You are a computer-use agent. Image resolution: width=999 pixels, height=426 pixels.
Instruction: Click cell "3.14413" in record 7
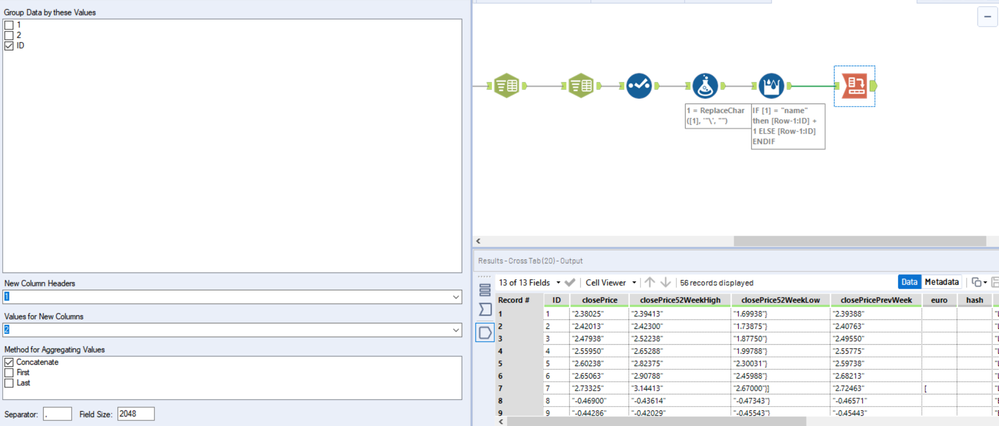[680, 388]
